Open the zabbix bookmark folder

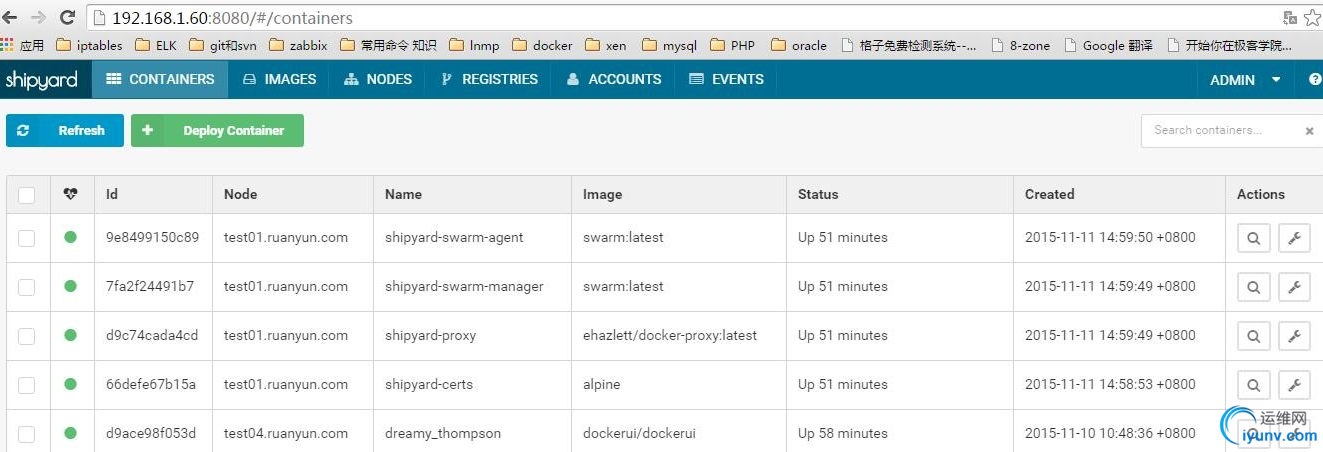tap(297, 45)
